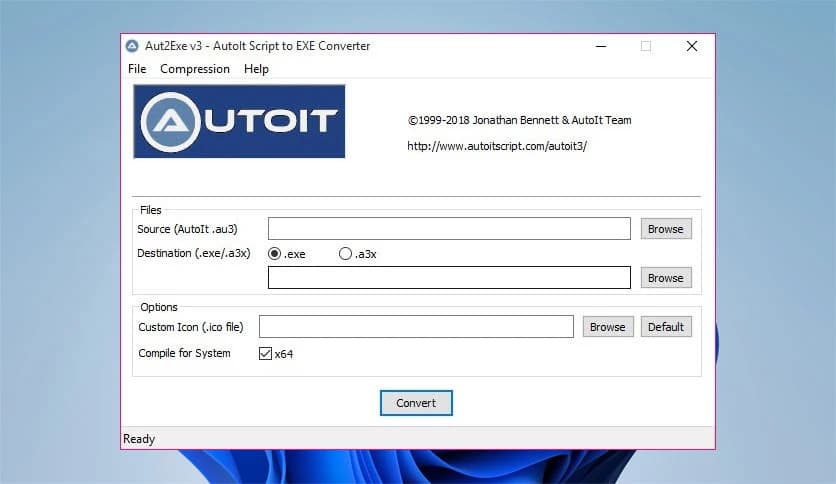Open the Help menu
This screenshot has height=484, width=836.
coord(256,69)
